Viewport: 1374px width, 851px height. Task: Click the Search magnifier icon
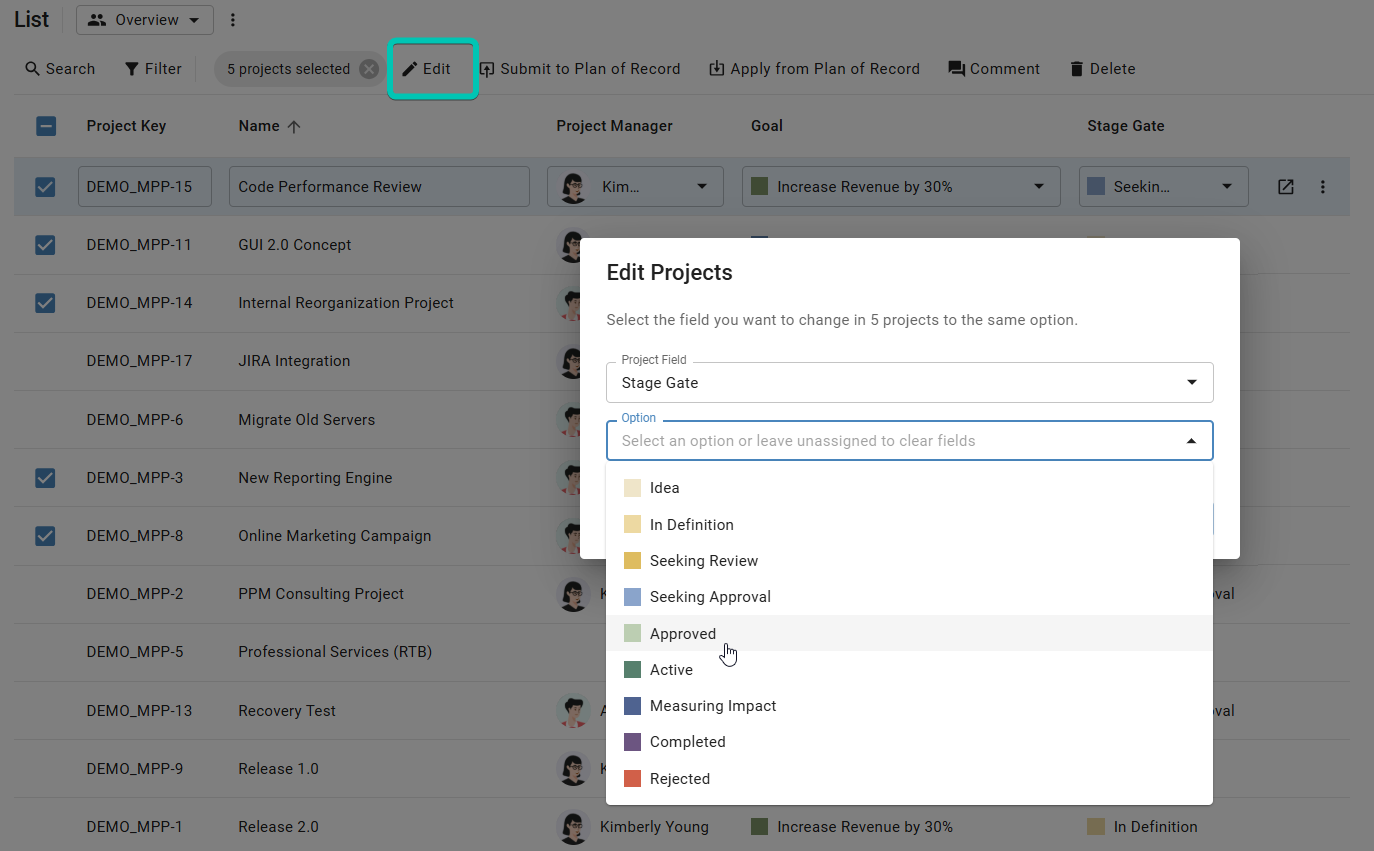pos(33,69)
